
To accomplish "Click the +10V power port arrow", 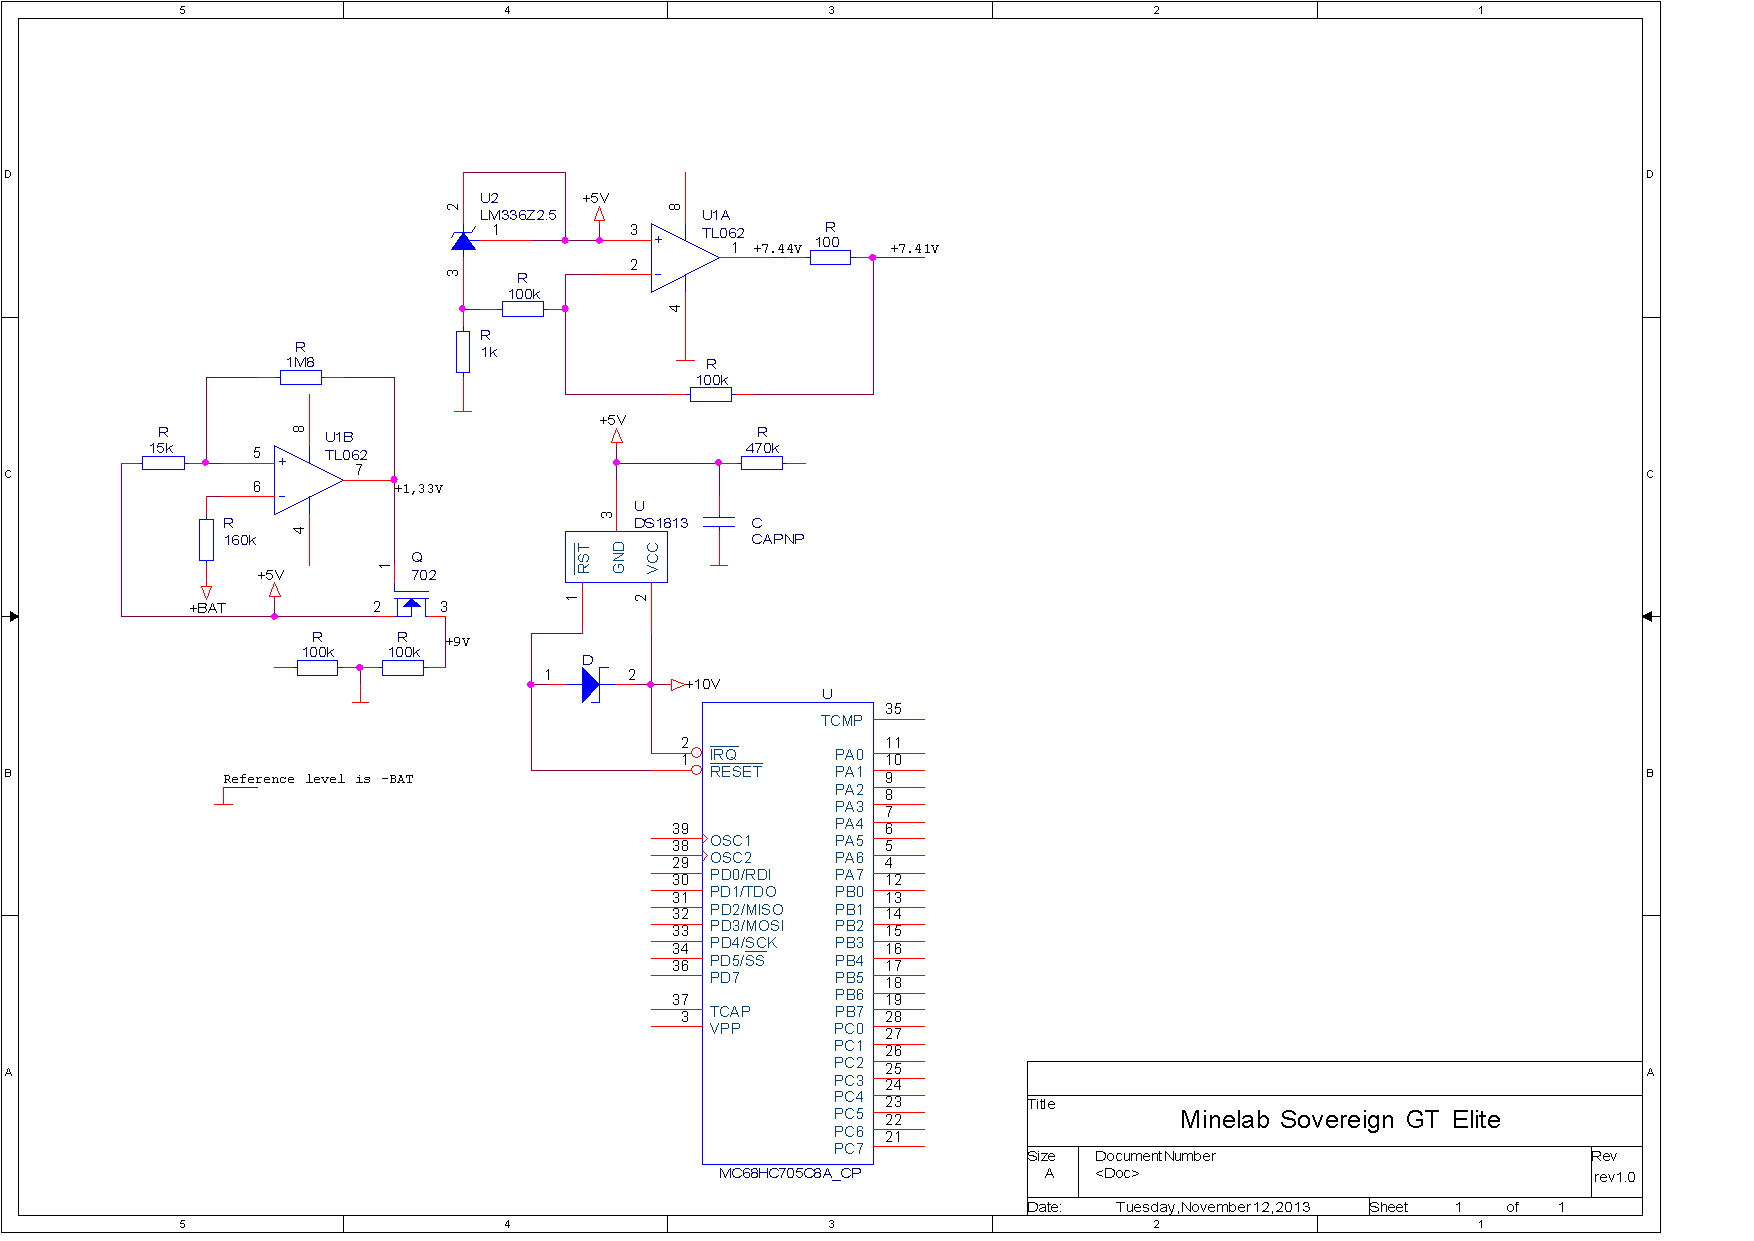I will click(x=678, y=685).
